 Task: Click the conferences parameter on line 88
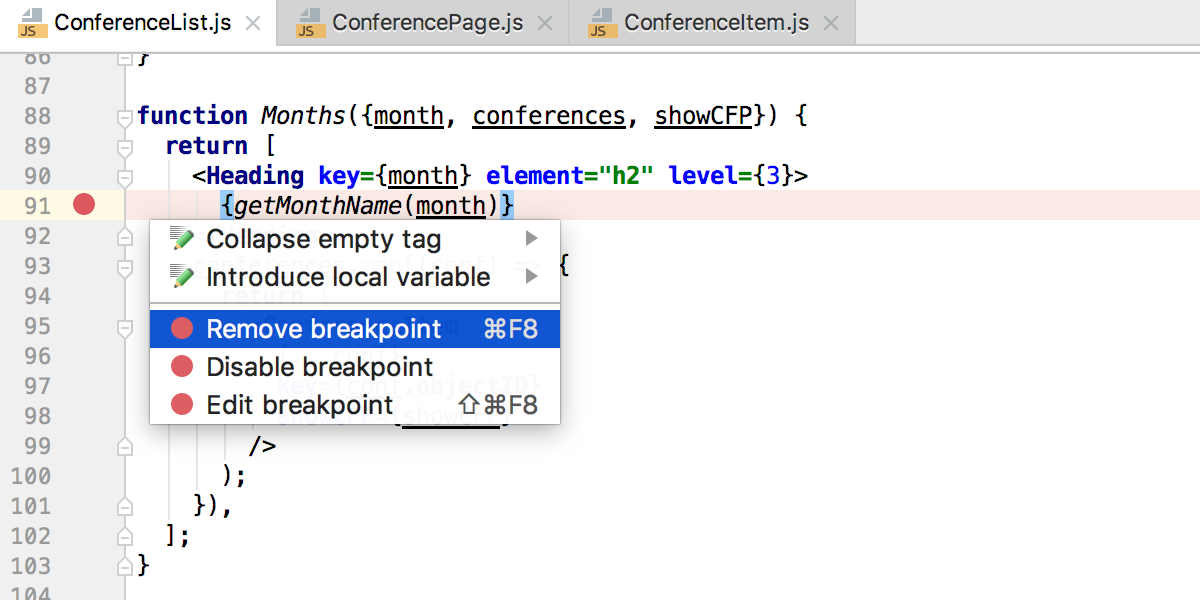click(x=549, y=116)
